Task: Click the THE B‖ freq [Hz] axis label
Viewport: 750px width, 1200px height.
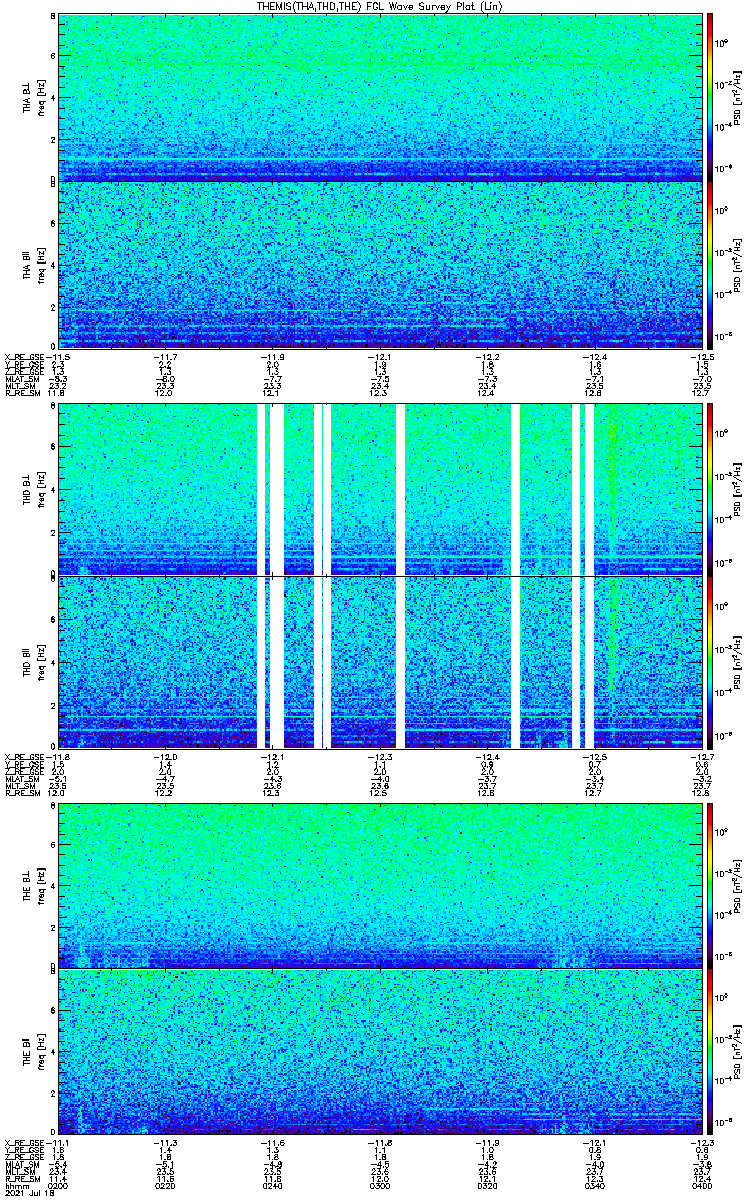Action: [x=42, y=1052]
